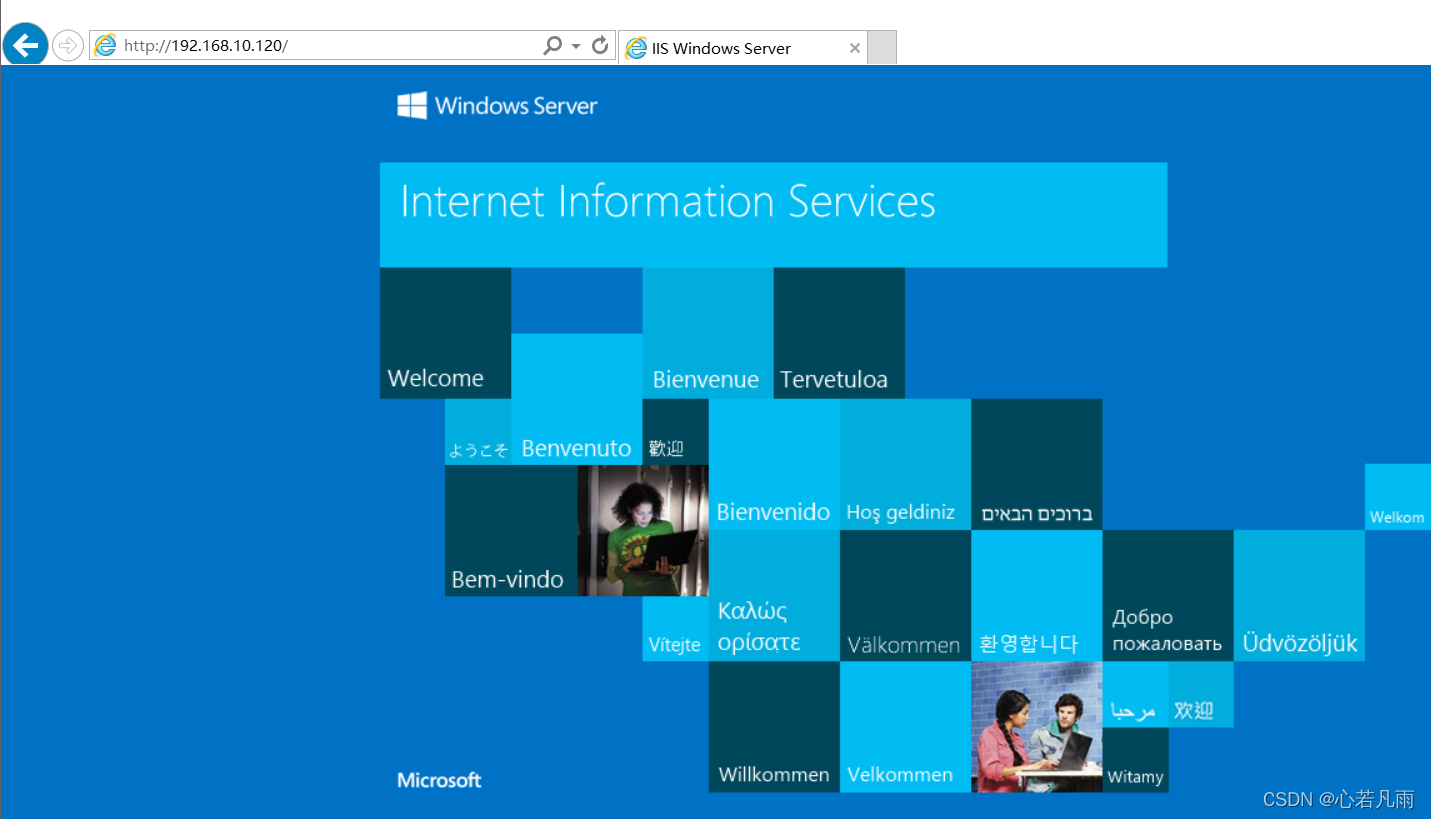
Task: Click the IE page icon in address bar
Action: coord(105,45)
